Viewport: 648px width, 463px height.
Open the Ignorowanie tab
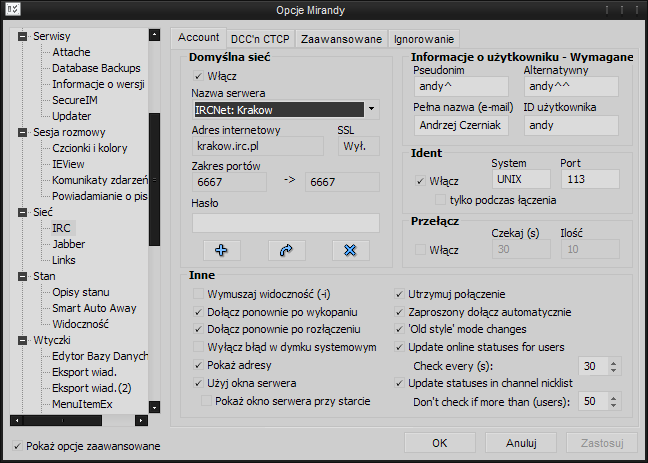(424, 39)
